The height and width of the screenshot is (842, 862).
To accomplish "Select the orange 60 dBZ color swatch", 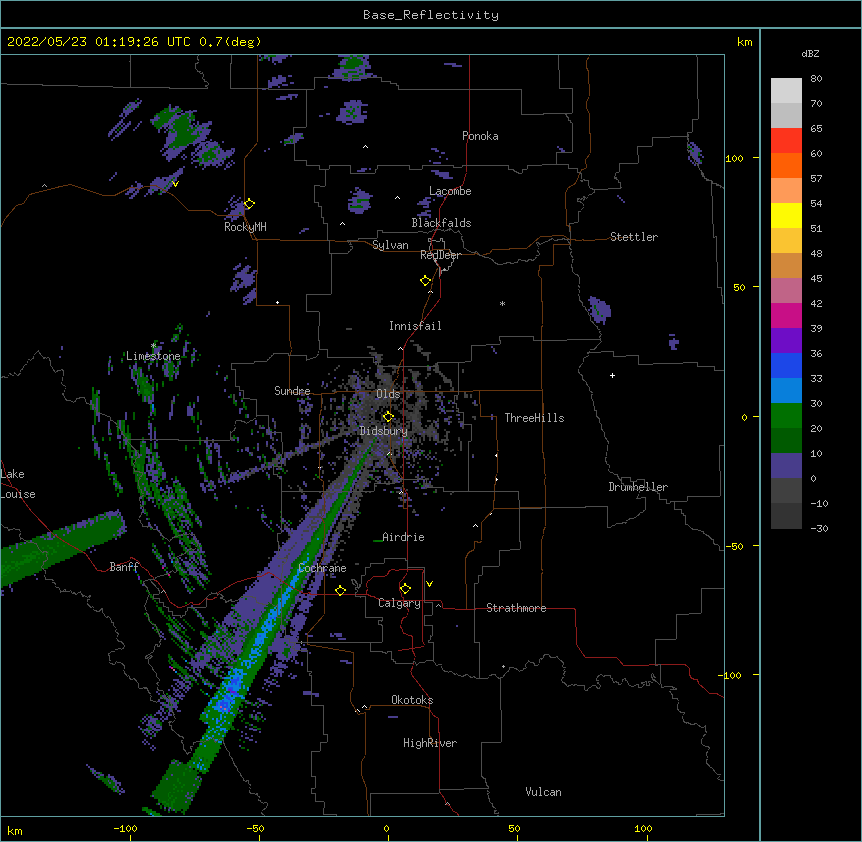I will point(786,165).
